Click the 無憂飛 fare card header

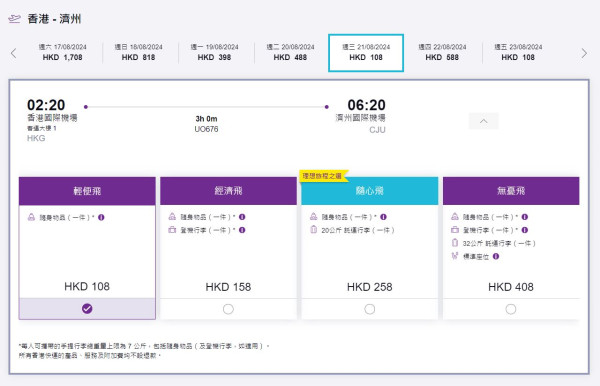(x=511, y=191)
